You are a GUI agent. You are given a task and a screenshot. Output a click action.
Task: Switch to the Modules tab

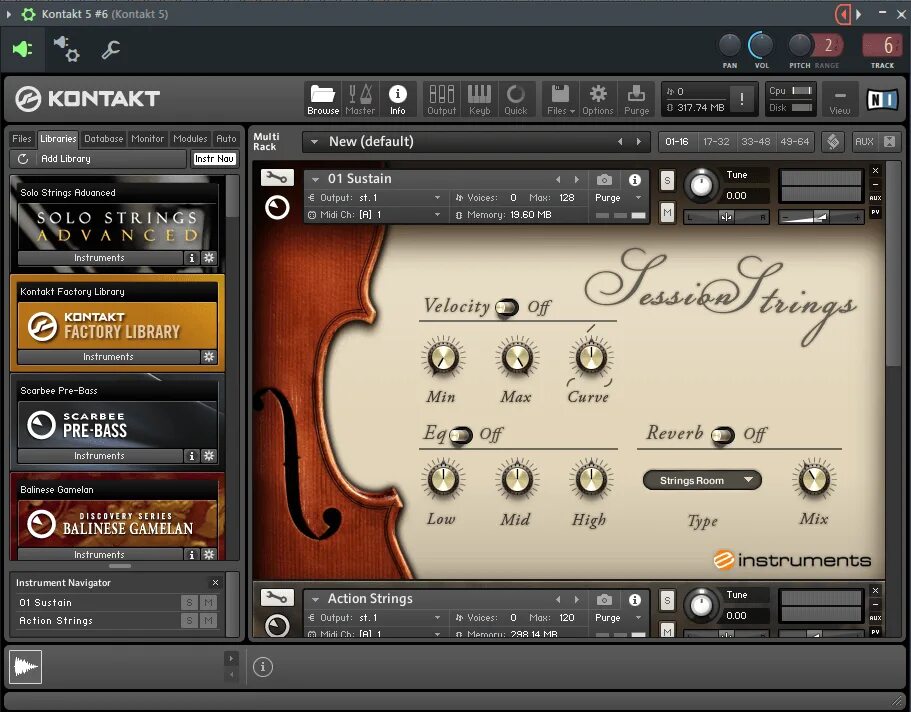click(190, 138)
